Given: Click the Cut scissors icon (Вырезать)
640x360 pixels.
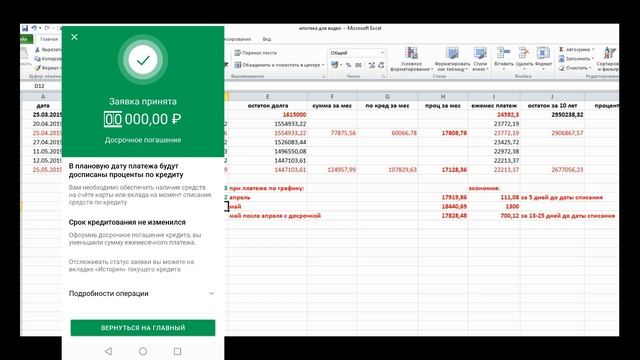Looking at the screenshot, I should coord(38,49).
